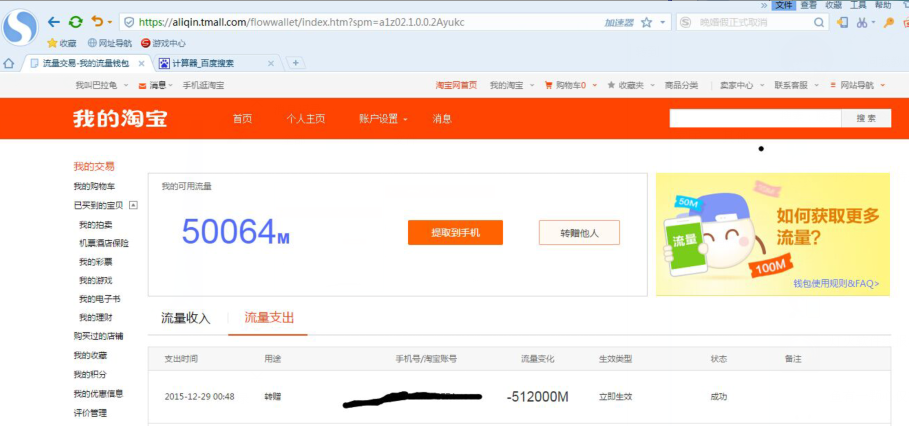The image size is (909, 426).
Task: Open 机票酒店保险 in sidebar
Action: click(x=104, y=243)
